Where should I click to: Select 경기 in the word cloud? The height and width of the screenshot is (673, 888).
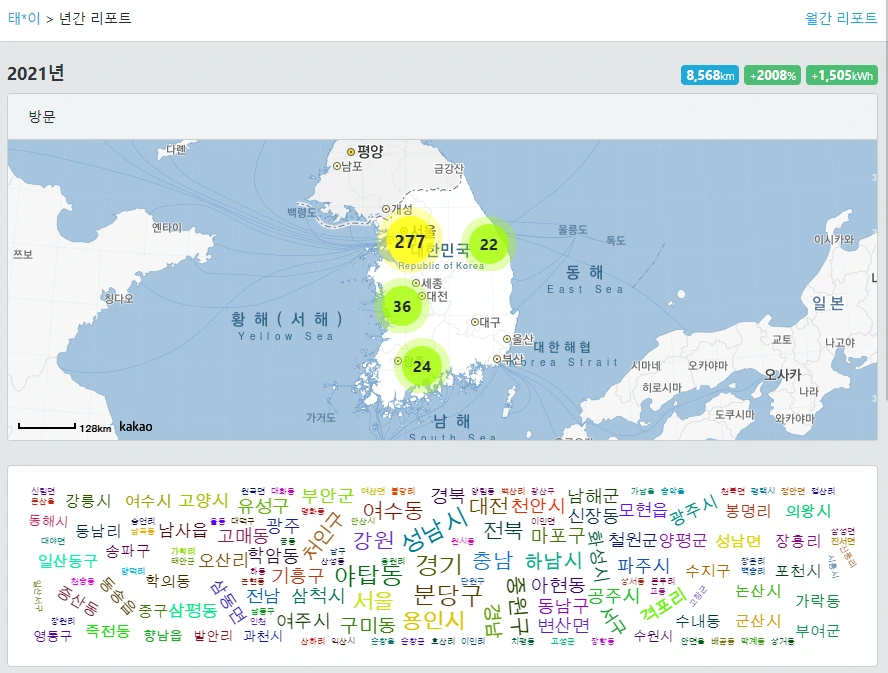[439, 564]
